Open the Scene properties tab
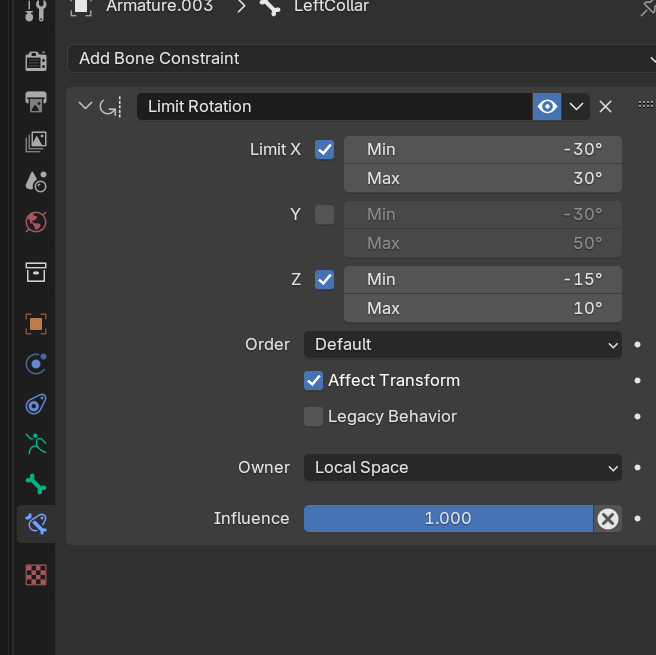 point(36,182)
